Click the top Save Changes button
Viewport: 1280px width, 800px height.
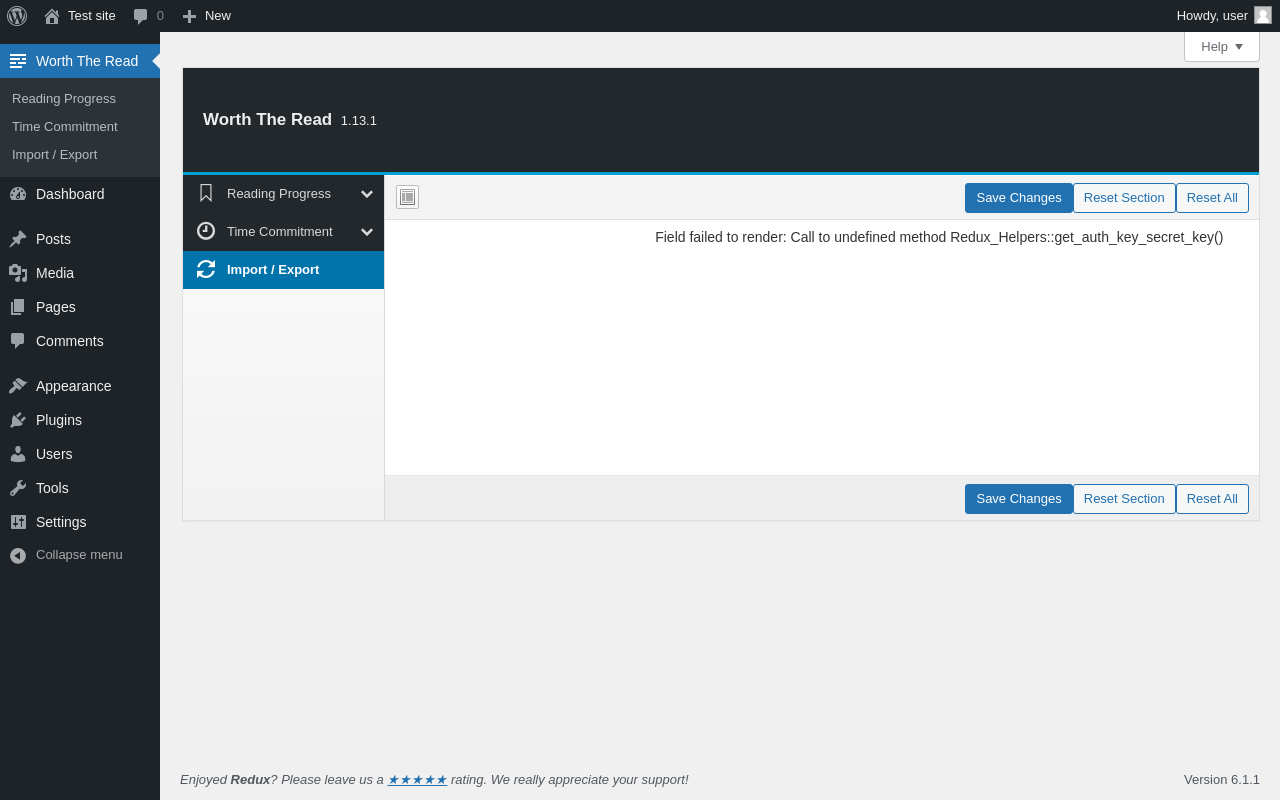(x=1019, y=198)
